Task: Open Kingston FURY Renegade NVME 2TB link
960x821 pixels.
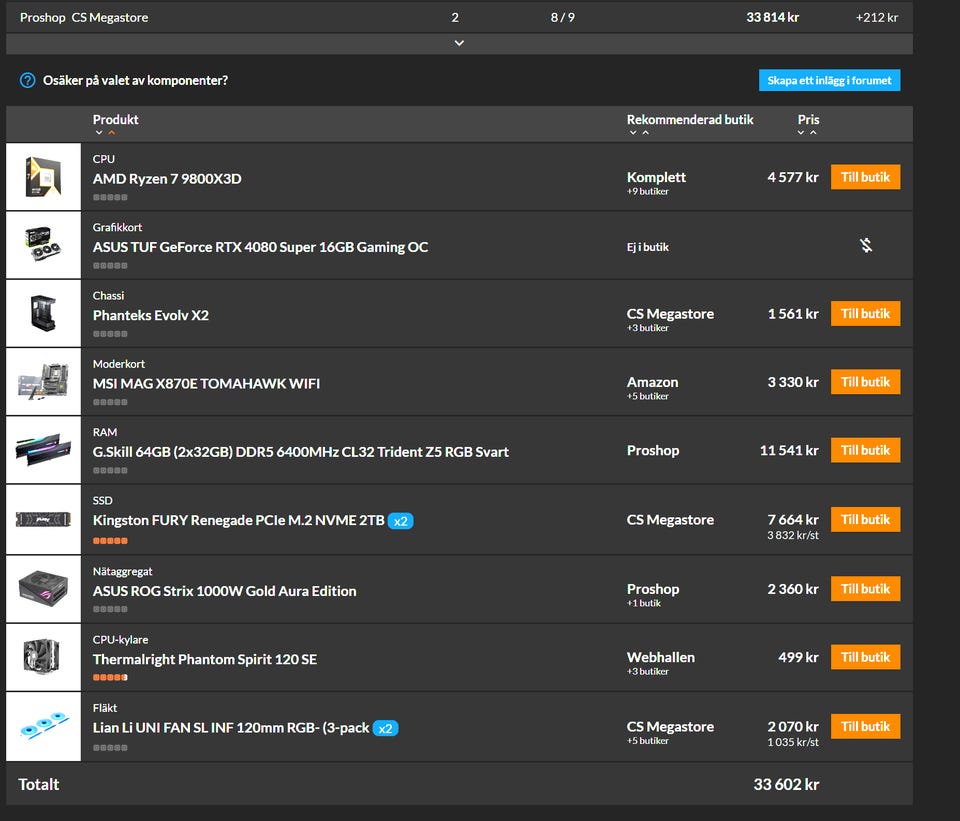Action: 239,520
